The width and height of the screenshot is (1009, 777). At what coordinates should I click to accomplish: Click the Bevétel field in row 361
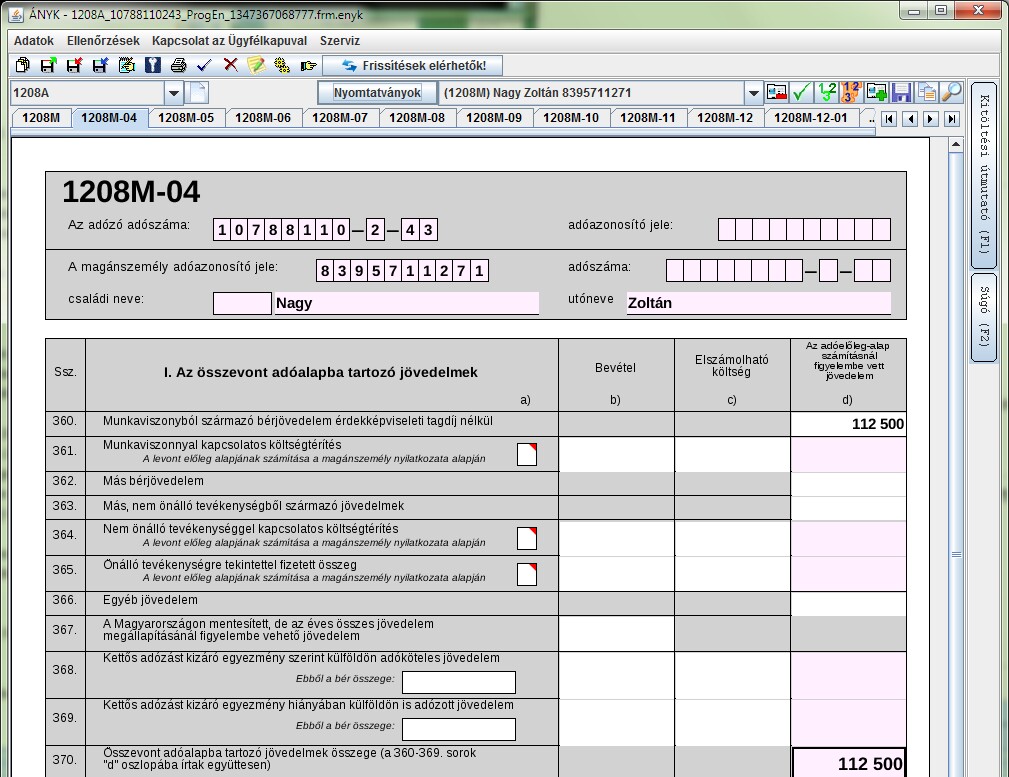click(x=616, y=454)
